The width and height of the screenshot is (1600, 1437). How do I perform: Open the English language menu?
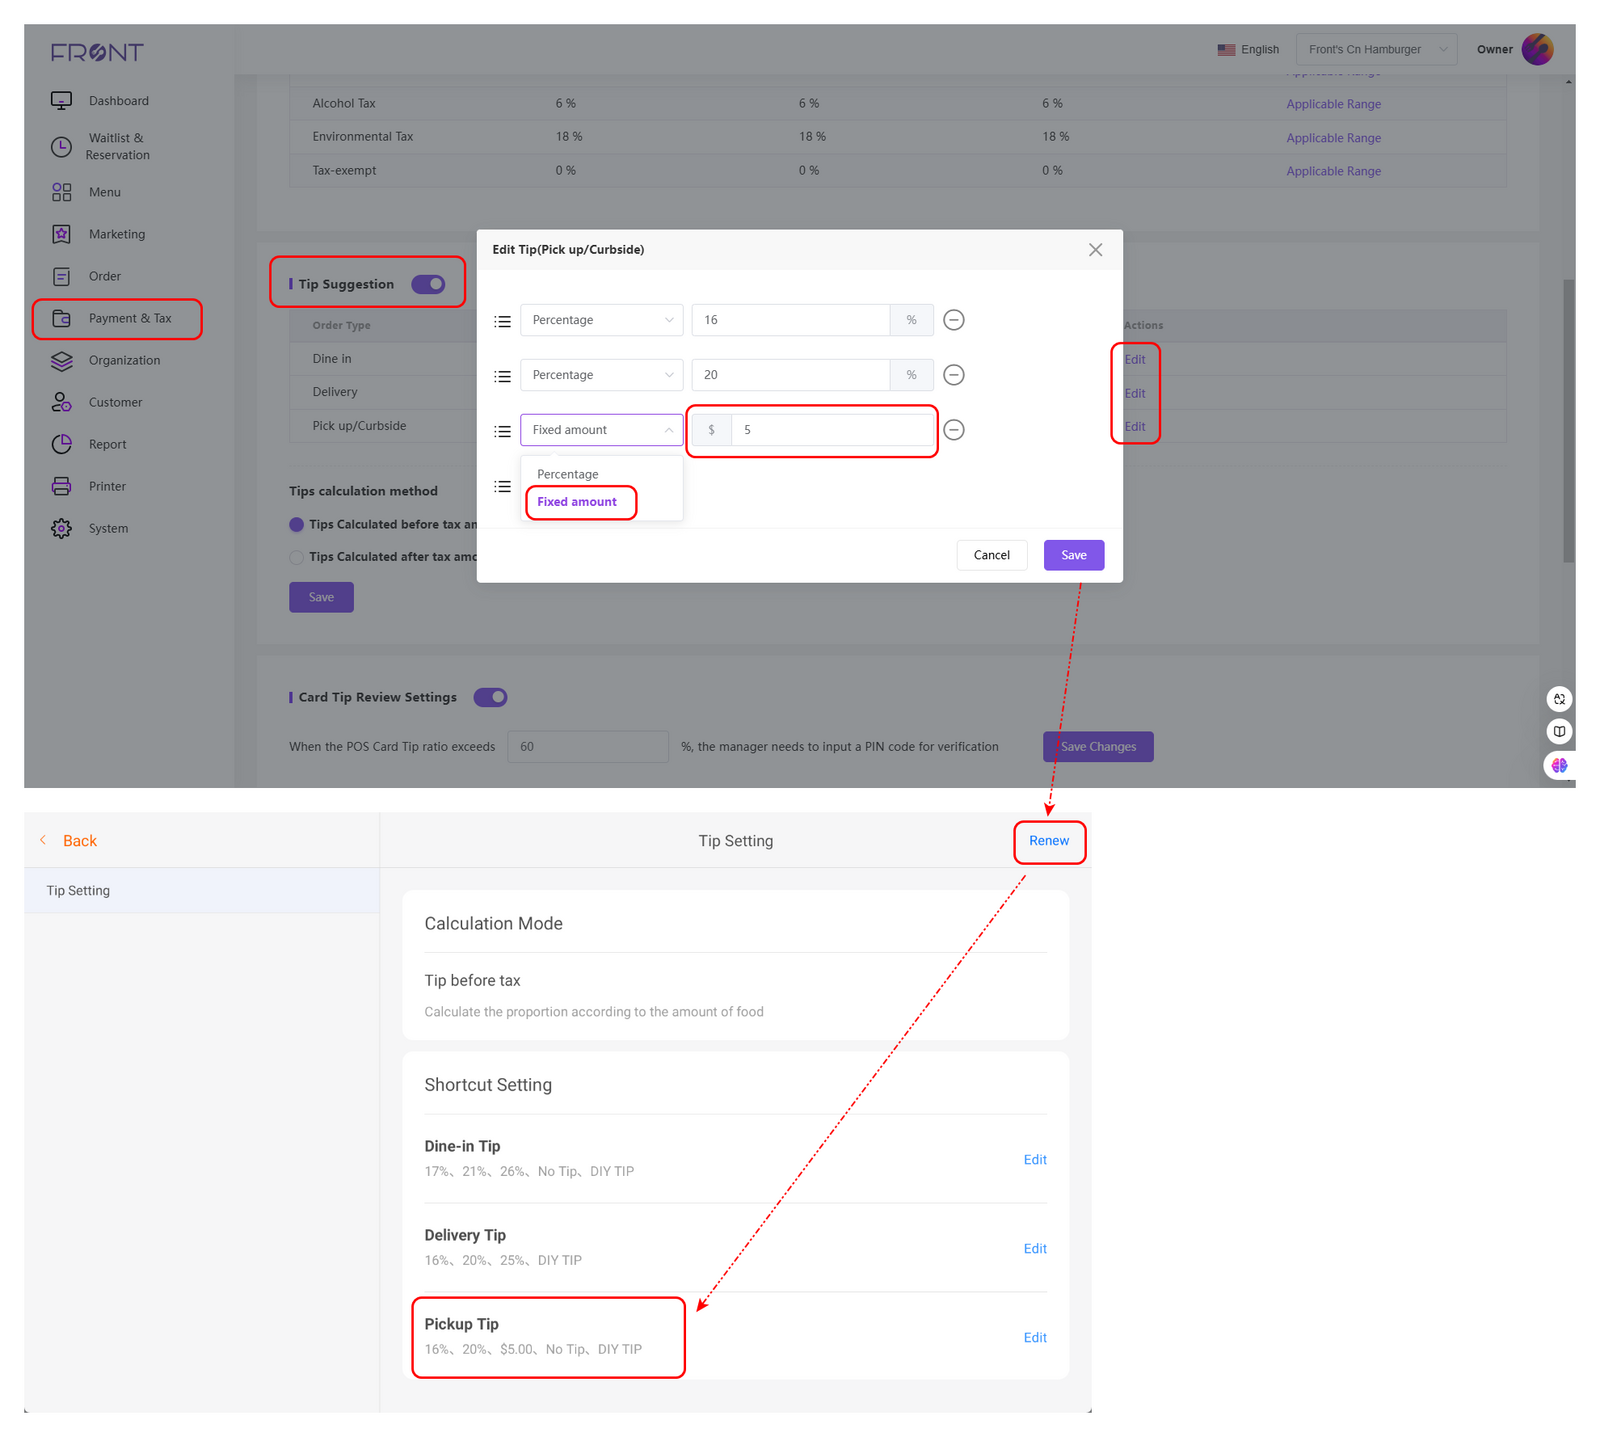coord(1248,48)
